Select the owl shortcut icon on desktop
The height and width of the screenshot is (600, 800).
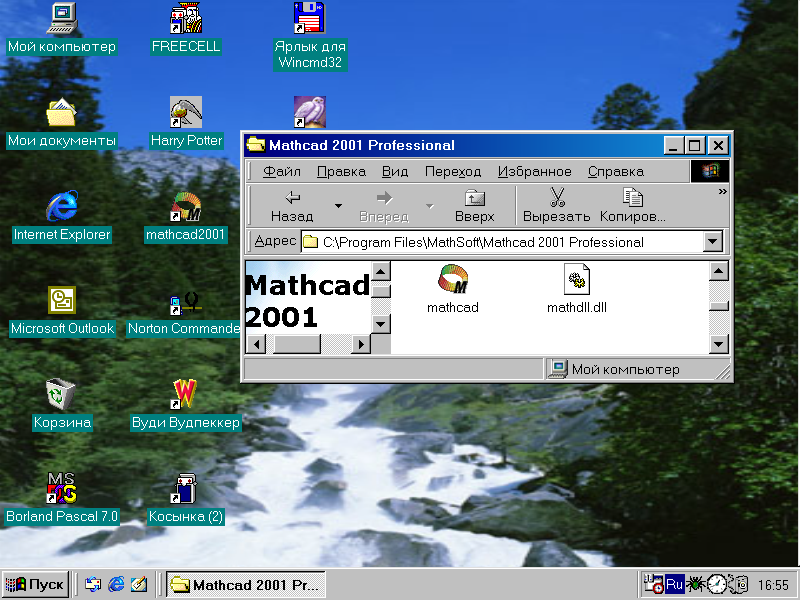pyautogui.click(x=310, y=112)
